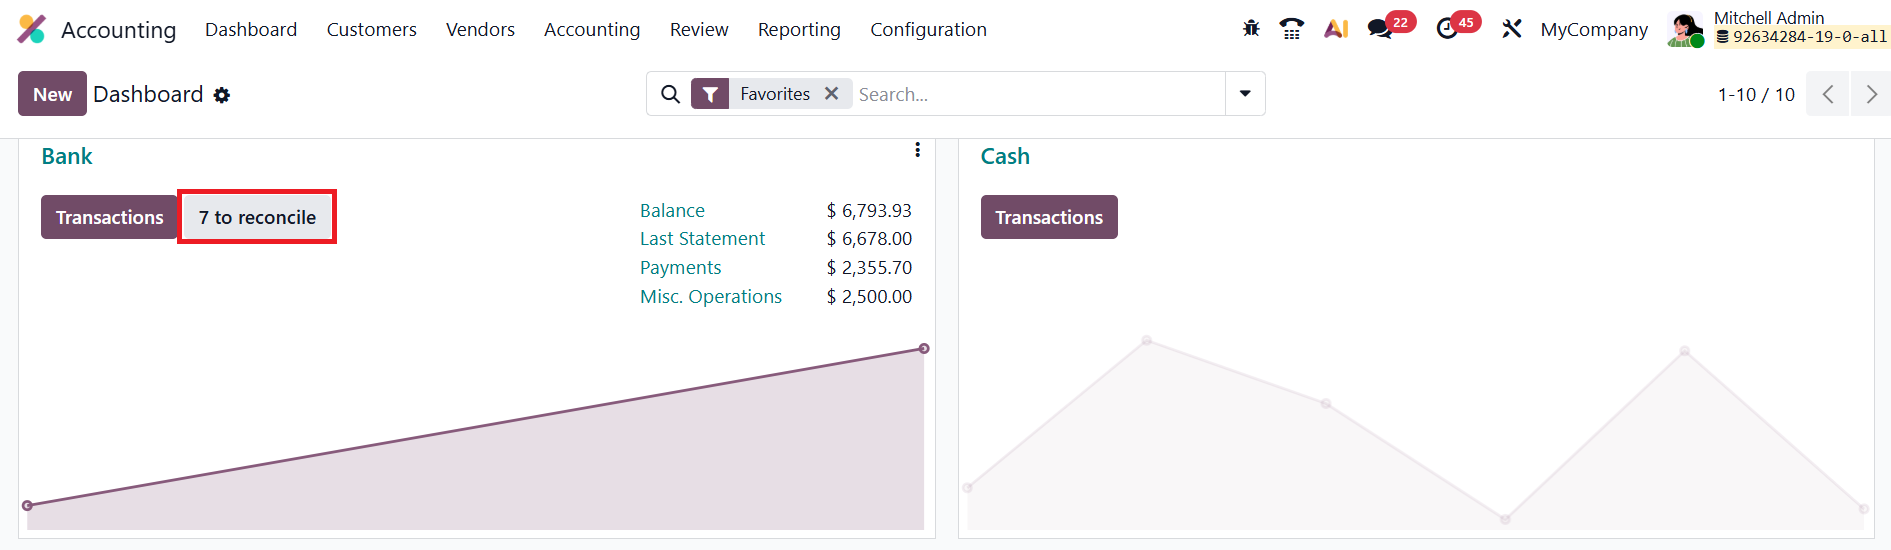Open the Bank card three-dot menu
1891x550 pixels.
(x=917, y=150)
